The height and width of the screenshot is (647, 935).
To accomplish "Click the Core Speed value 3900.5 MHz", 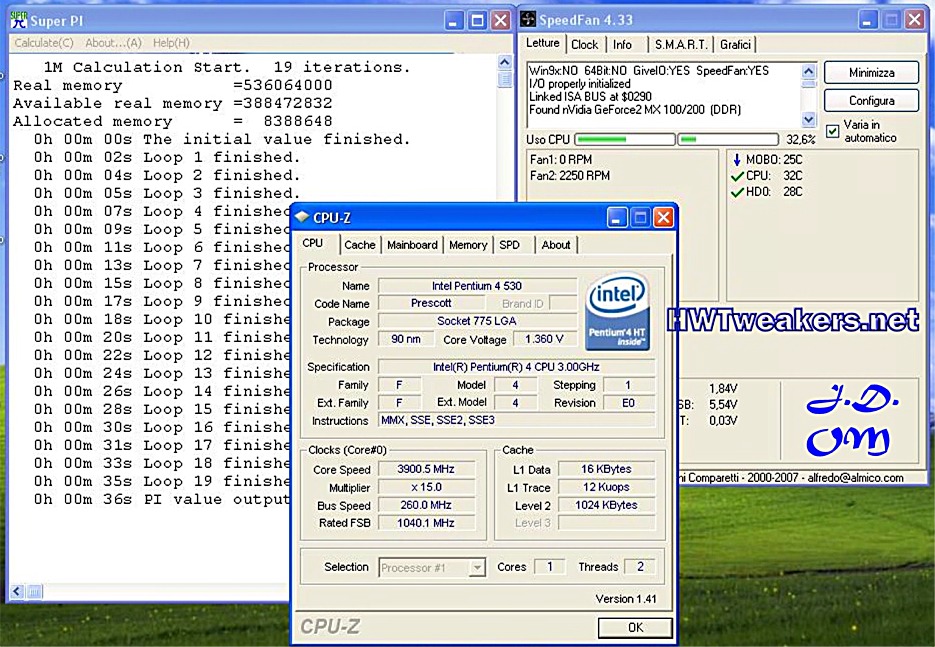I will point(426,469).
